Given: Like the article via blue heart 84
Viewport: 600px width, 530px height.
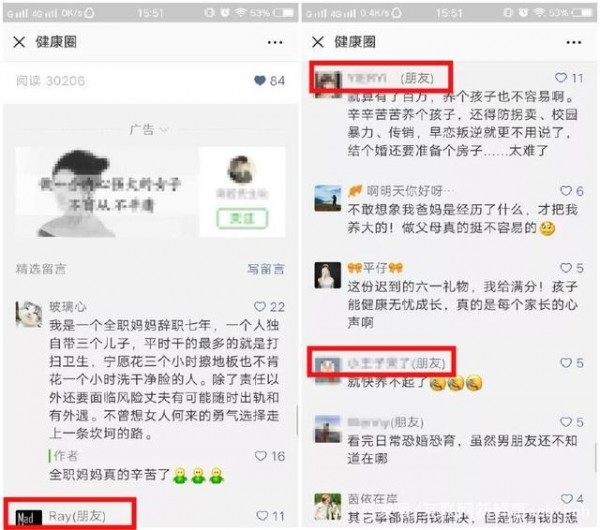Looking at the screenshot, I should [260, 80].
